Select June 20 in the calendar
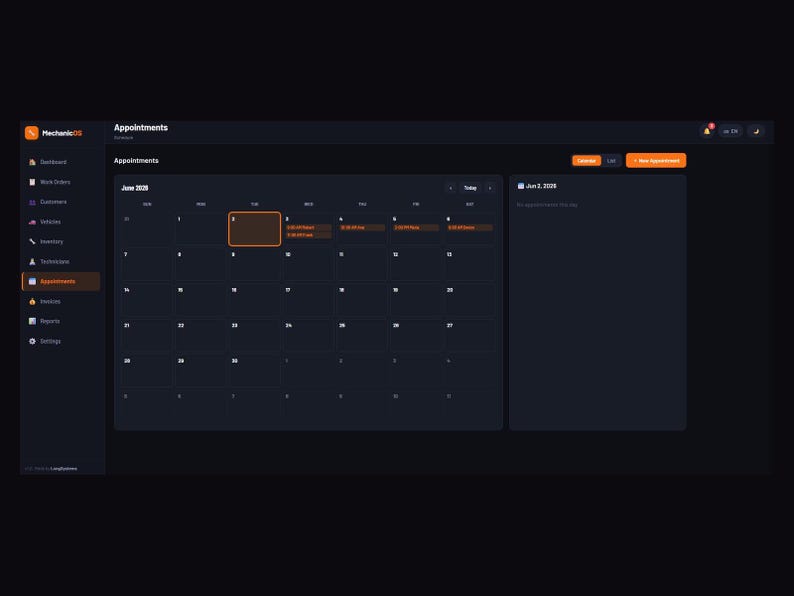794x596 pixels. (469, 300)
